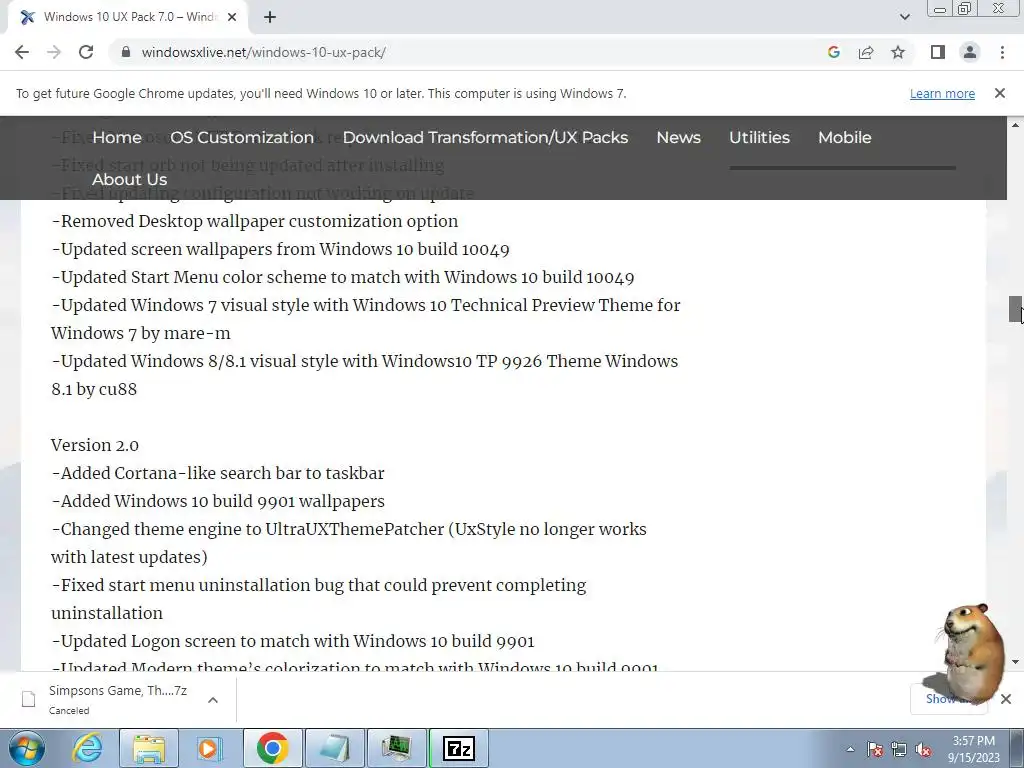Screen dimensions: 1024x768
Task: Click the page scrollbar thumb
Action: [x=1015, y=309]
